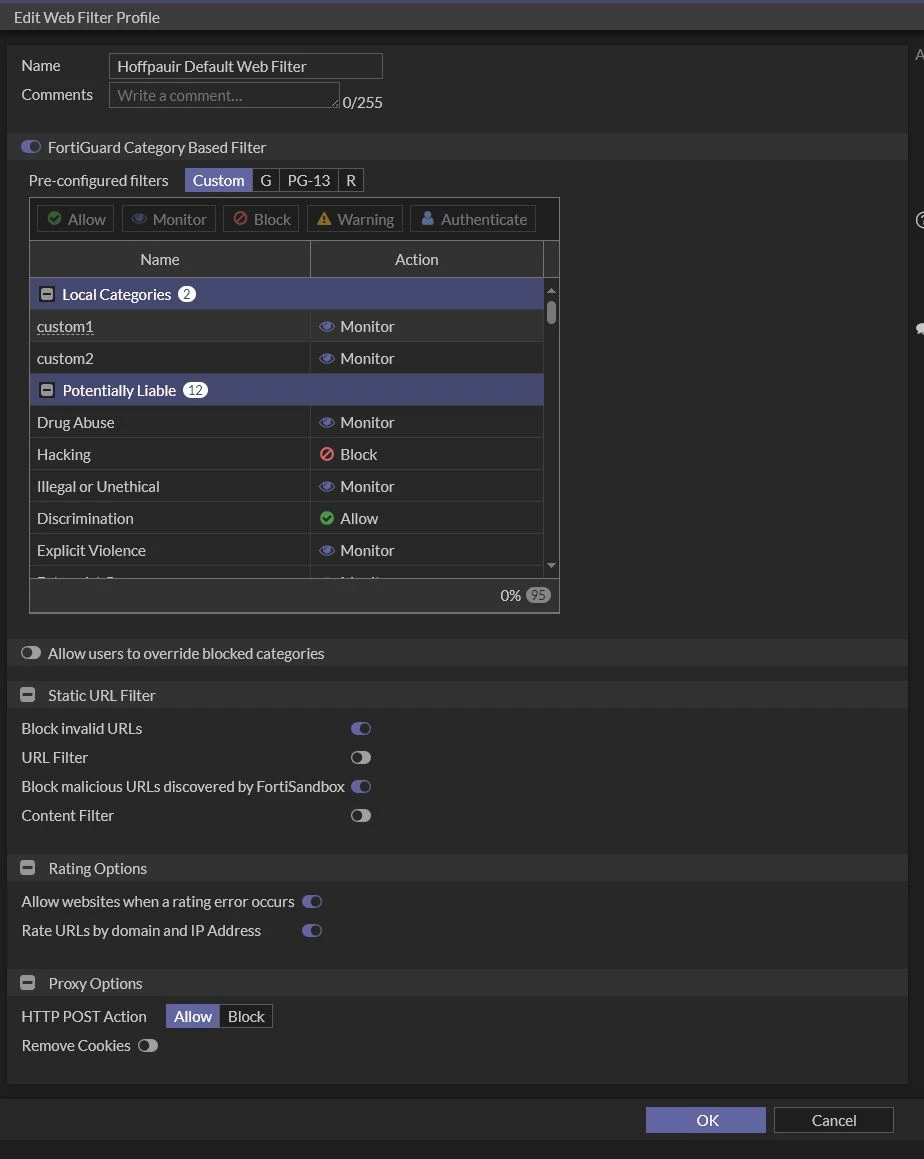The width and height of the screenshot is (924, 1159).
Task: Click the Monitor eye icon for custom2
Action: click(x=327, y=358)
